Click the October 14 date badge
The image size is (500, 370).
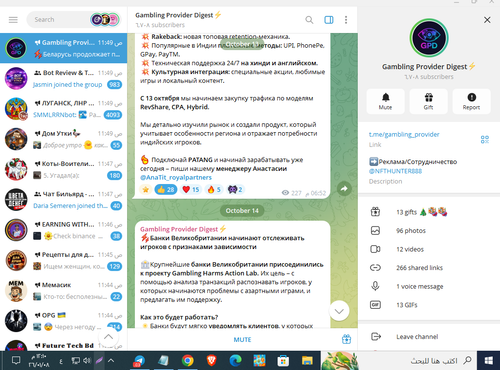pyautogui.click(x=242, y=210)
